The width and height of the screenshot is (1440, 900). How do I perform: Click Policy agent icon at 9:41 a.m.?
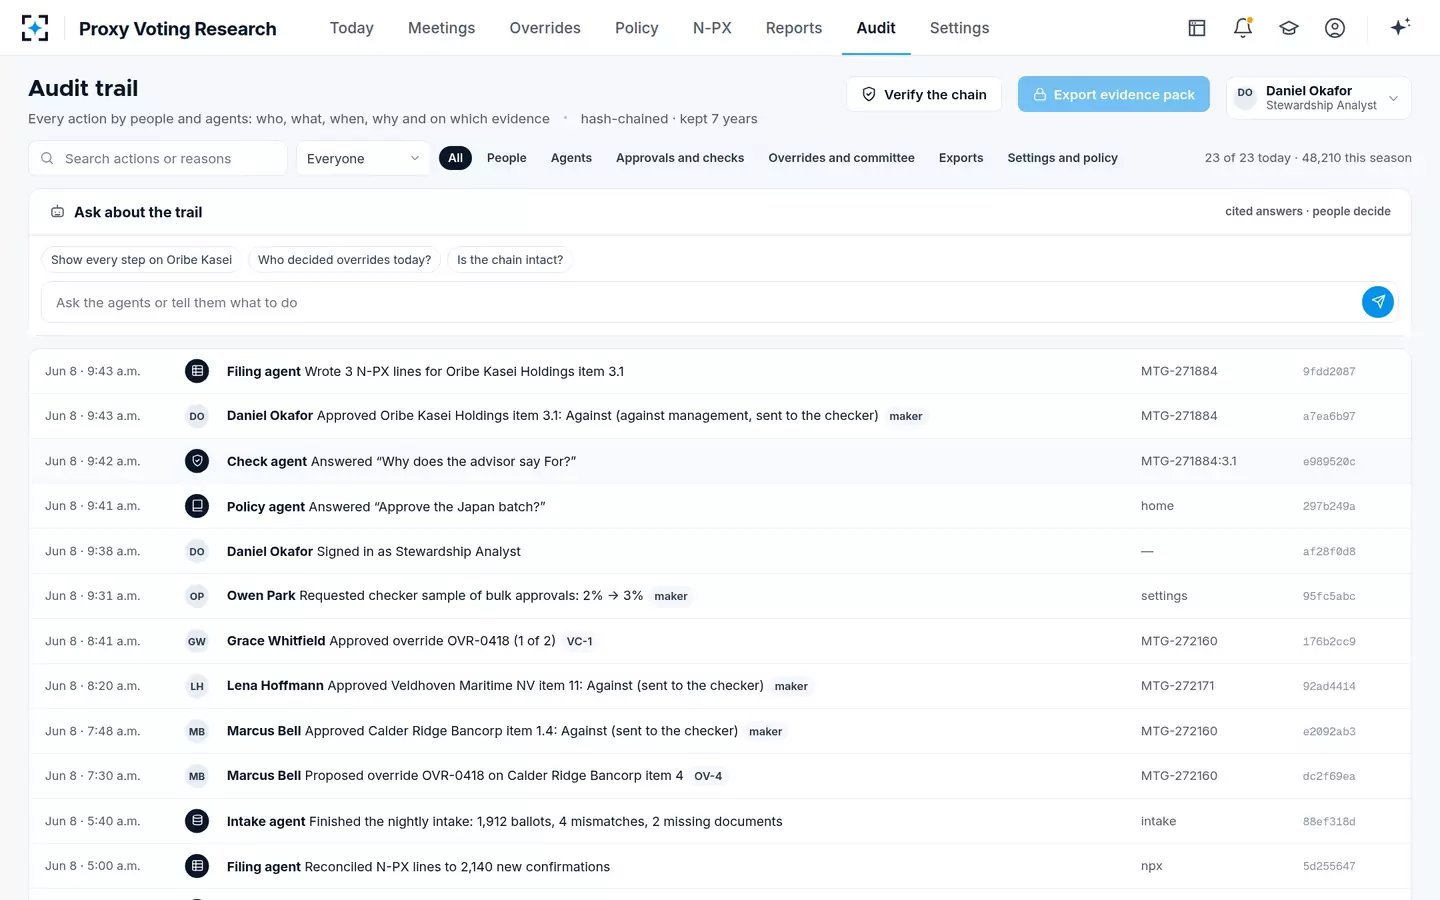(197, 506)
